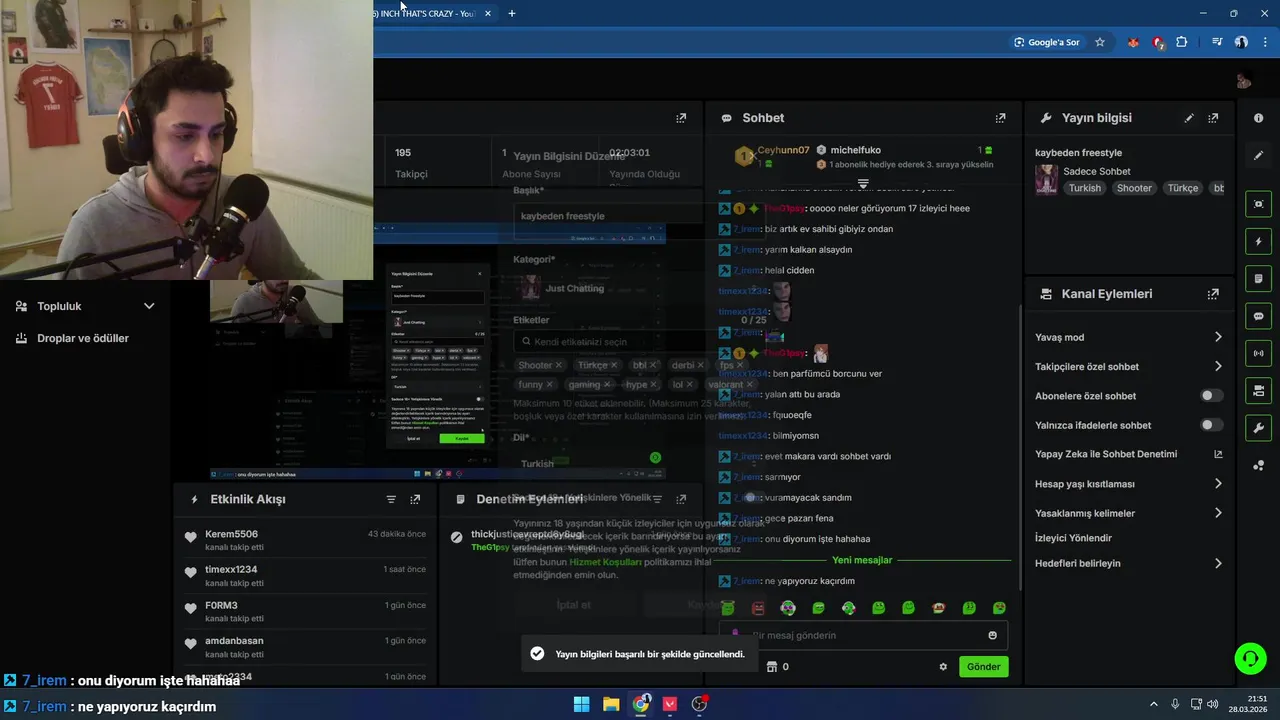Click the lightning bolt icon in right sidebar
1280x720 pixels.
click(1258, 241)
